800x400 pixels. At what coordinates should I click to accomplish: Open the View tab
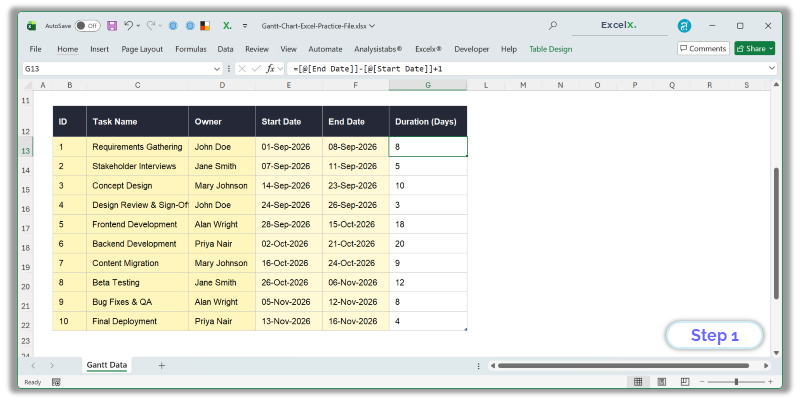(288, 49)
